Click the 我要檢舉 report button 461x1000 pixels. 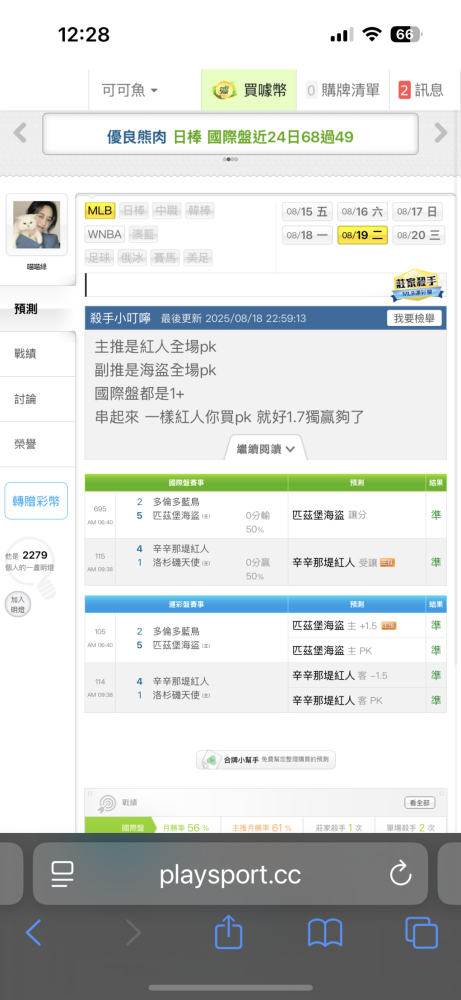click(414, 318)
